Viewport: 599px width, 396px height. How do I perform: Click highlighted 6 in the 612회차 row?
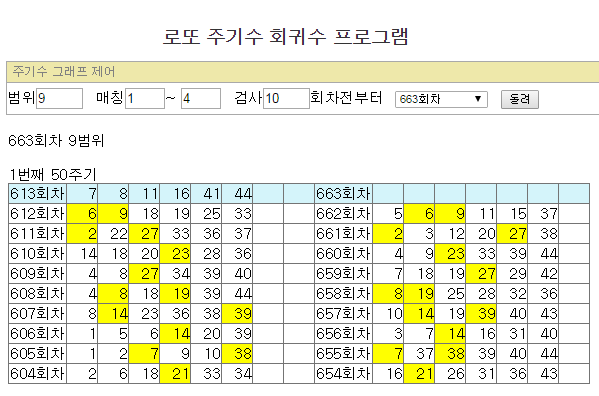coord(82,213)
